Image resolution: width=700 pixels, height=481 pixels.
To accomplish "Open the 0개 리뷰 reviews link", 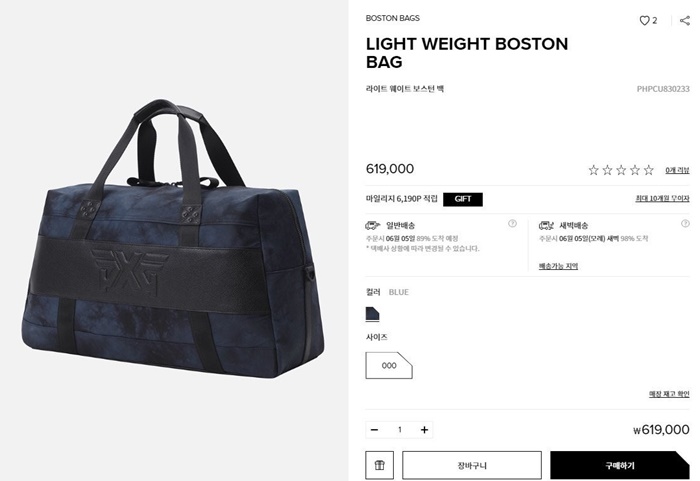I will pos(677,170).
